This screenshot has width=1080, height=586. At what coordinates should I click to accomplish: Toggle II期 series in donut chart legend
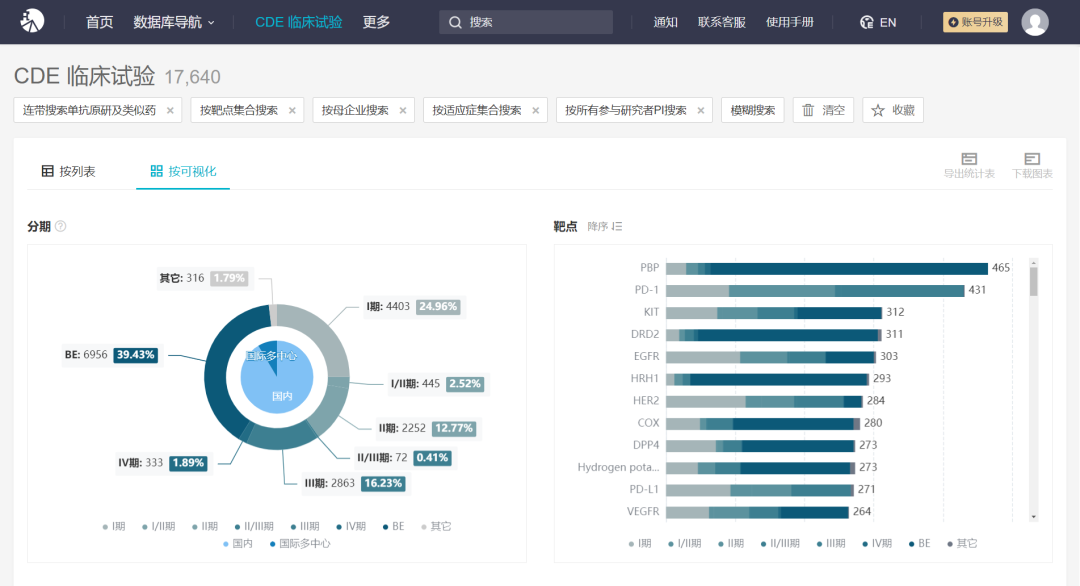(205, 527)
